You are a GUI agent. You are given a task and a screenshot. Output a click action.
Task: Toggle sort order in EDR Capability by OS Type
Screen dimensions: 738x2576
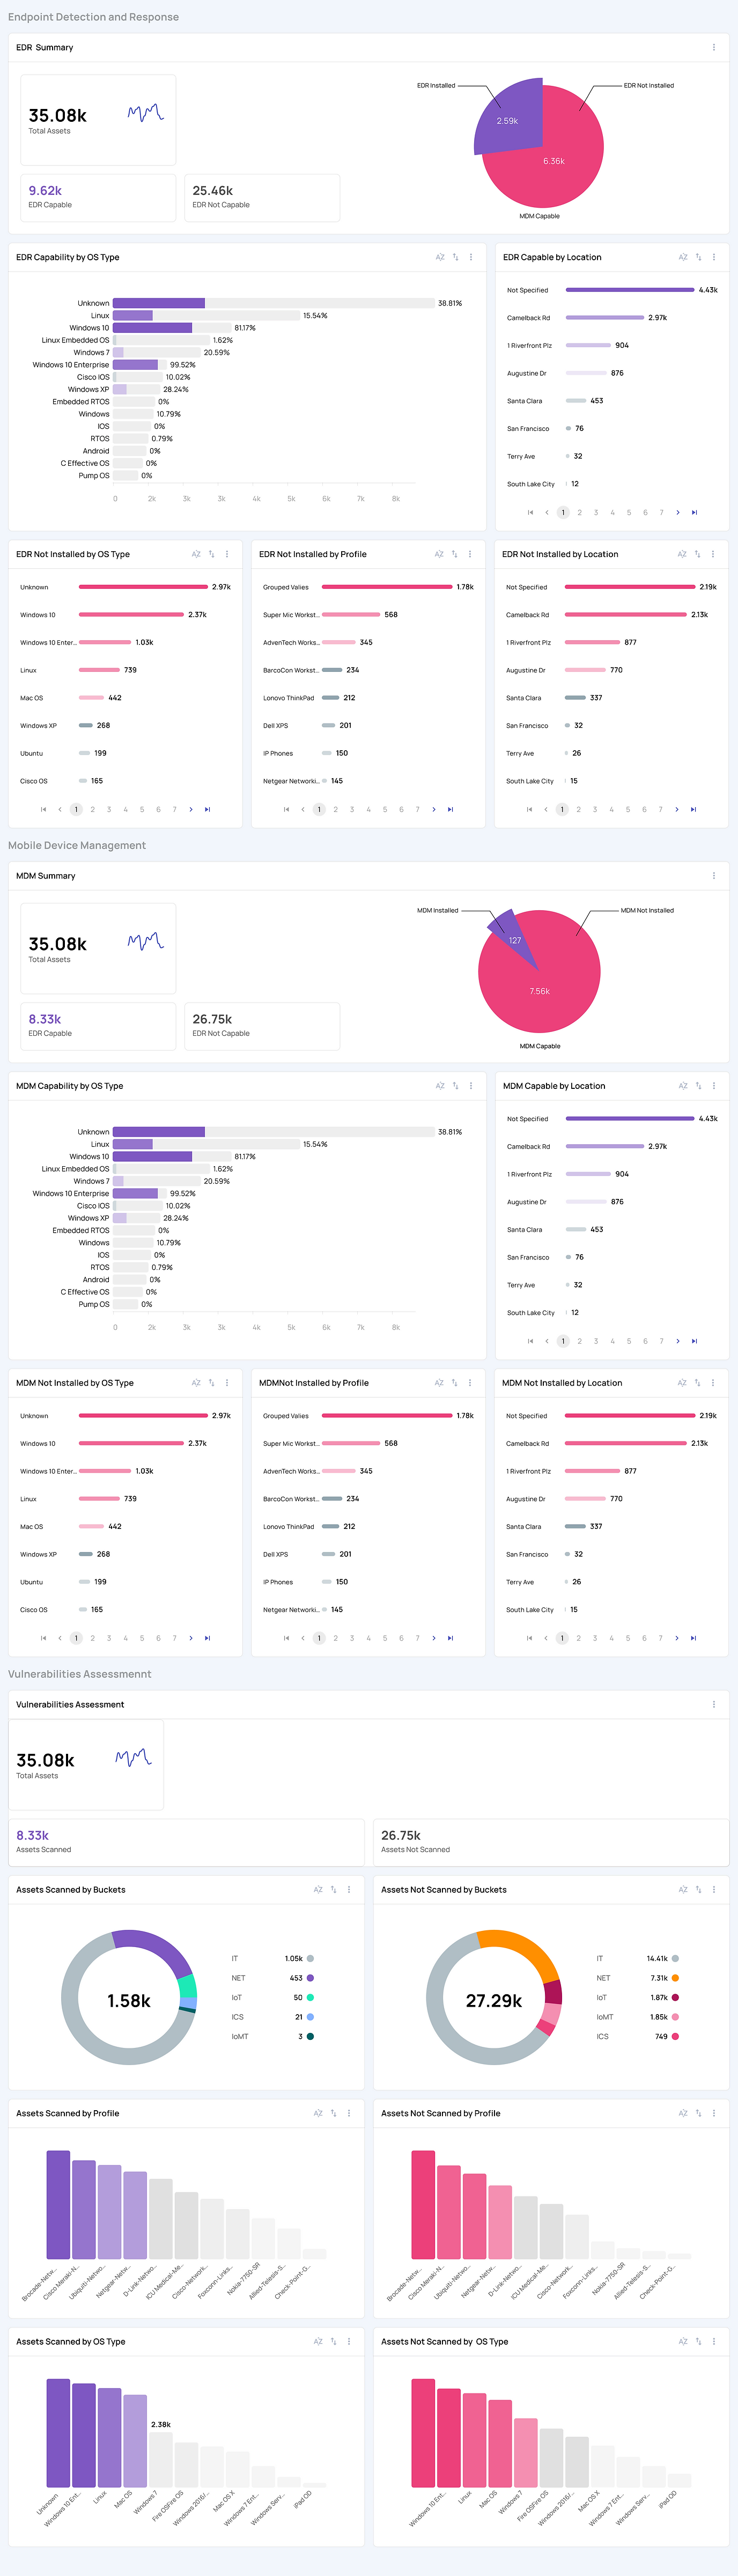coord(455,257)
